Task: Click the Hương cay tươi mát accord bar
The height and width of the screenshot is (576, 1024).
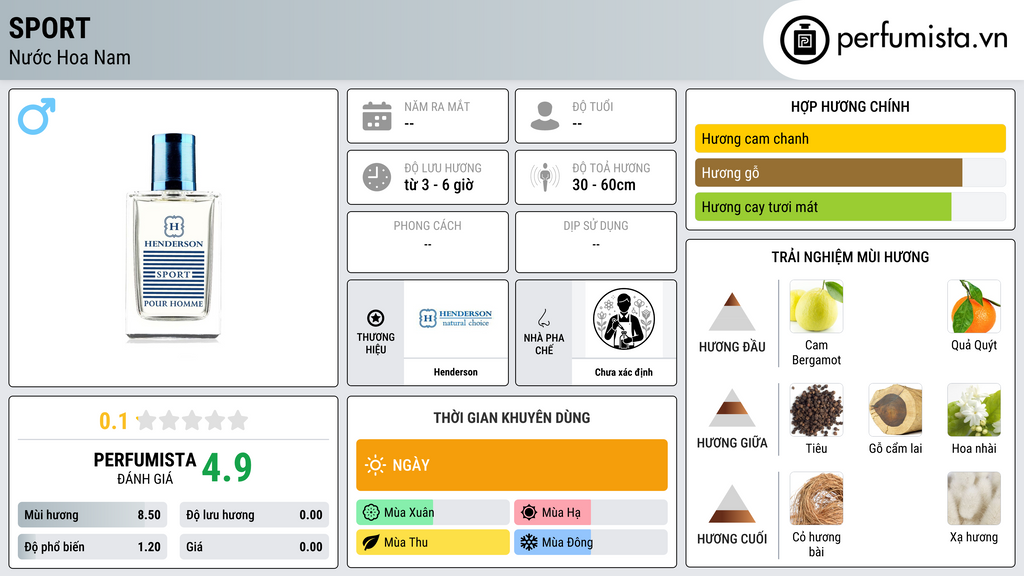Action: (x=850, y=206)
